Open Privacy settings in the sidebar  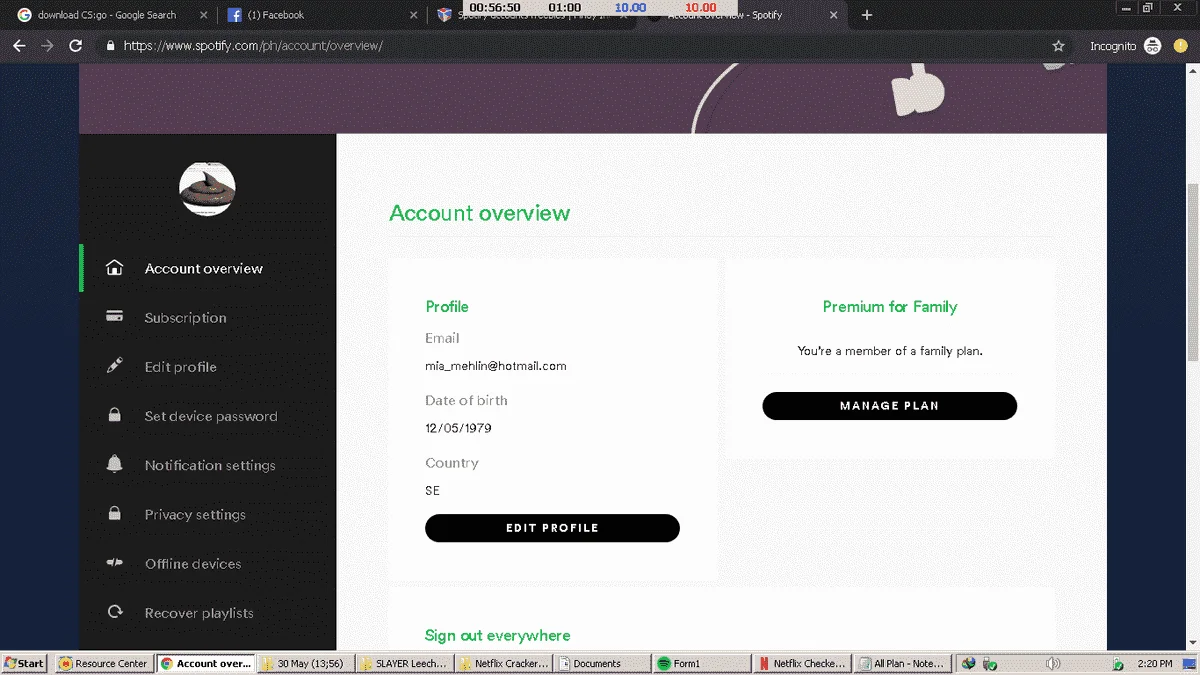pyautogui.click(x=195, y=514)
